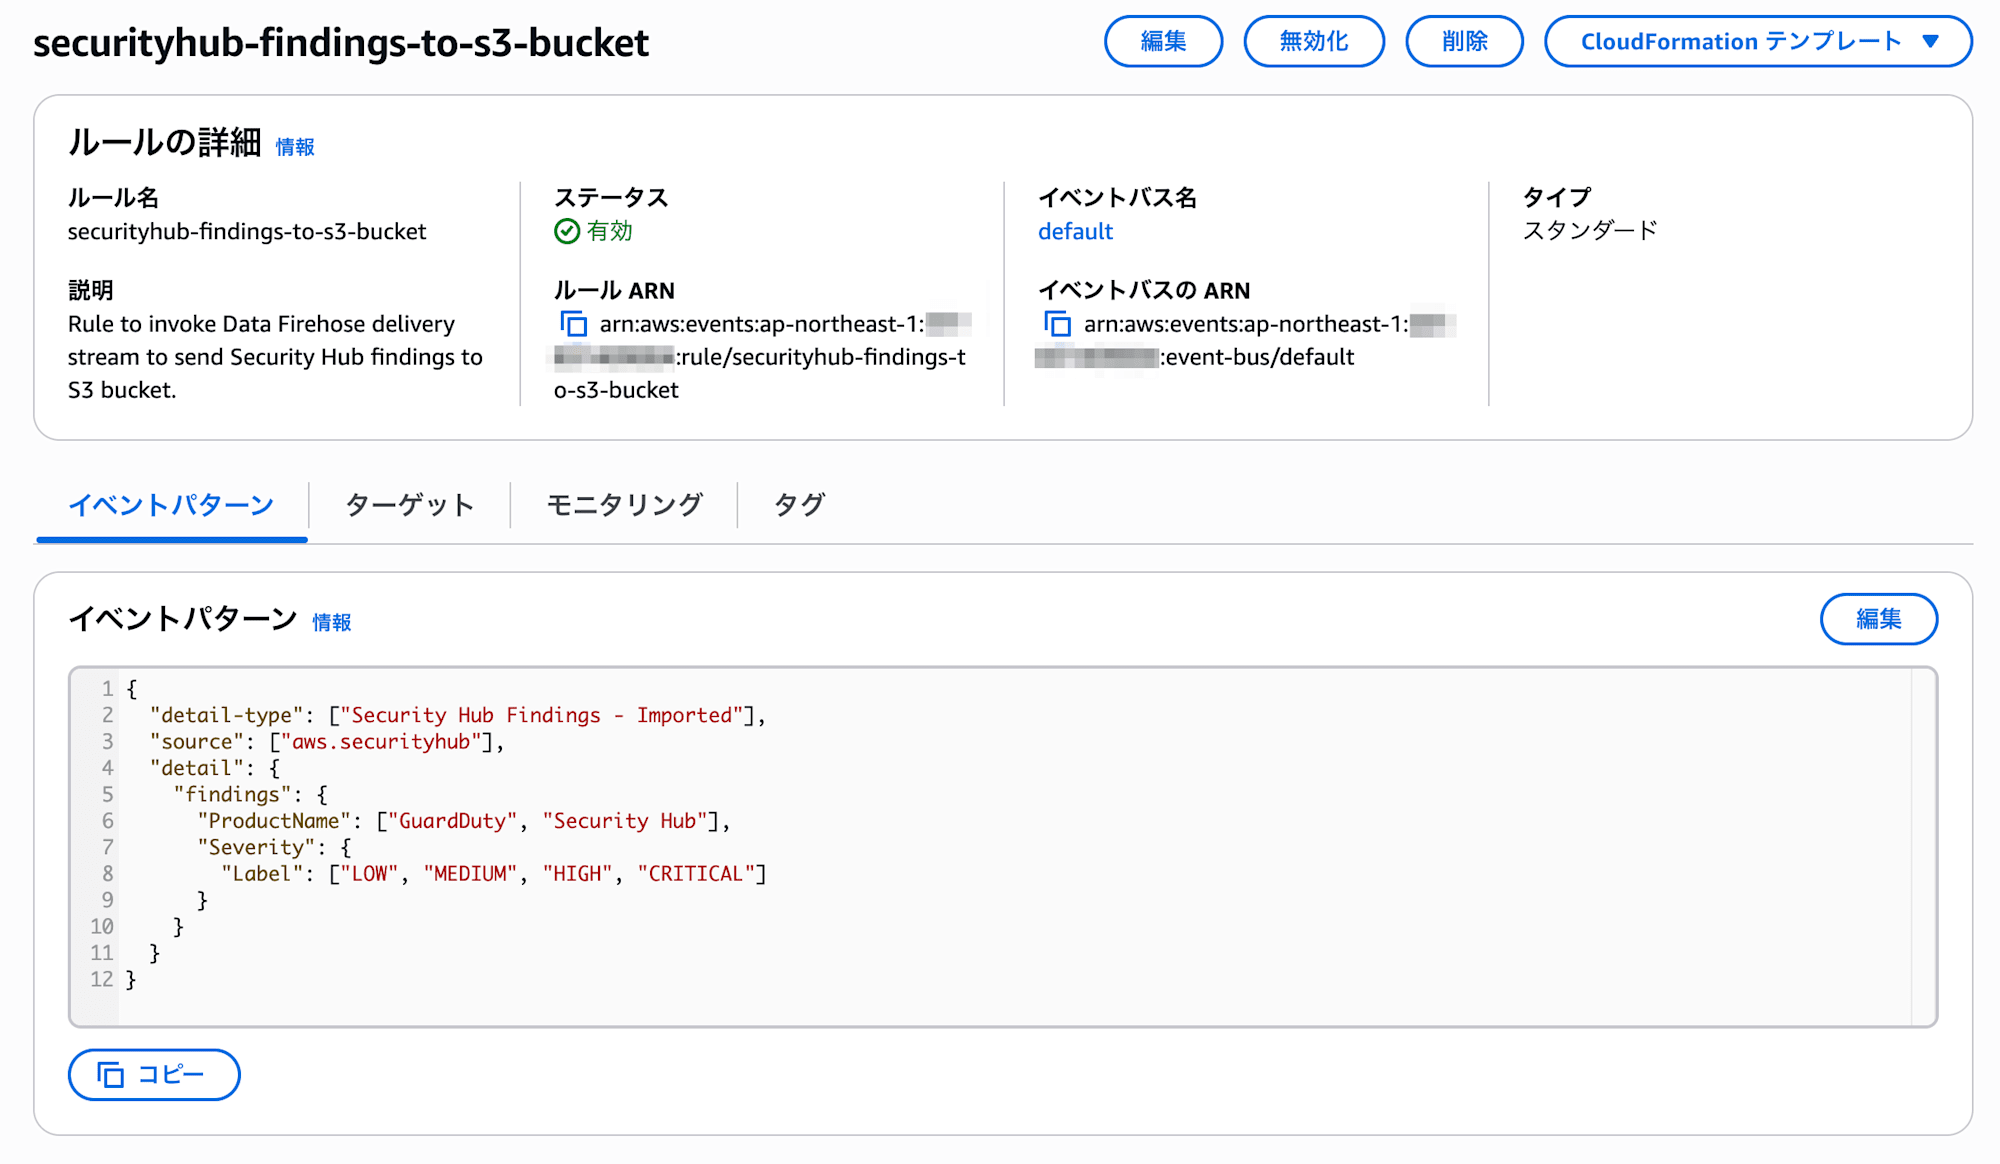Click the スタンダード type value

[x=1589, y=231]
